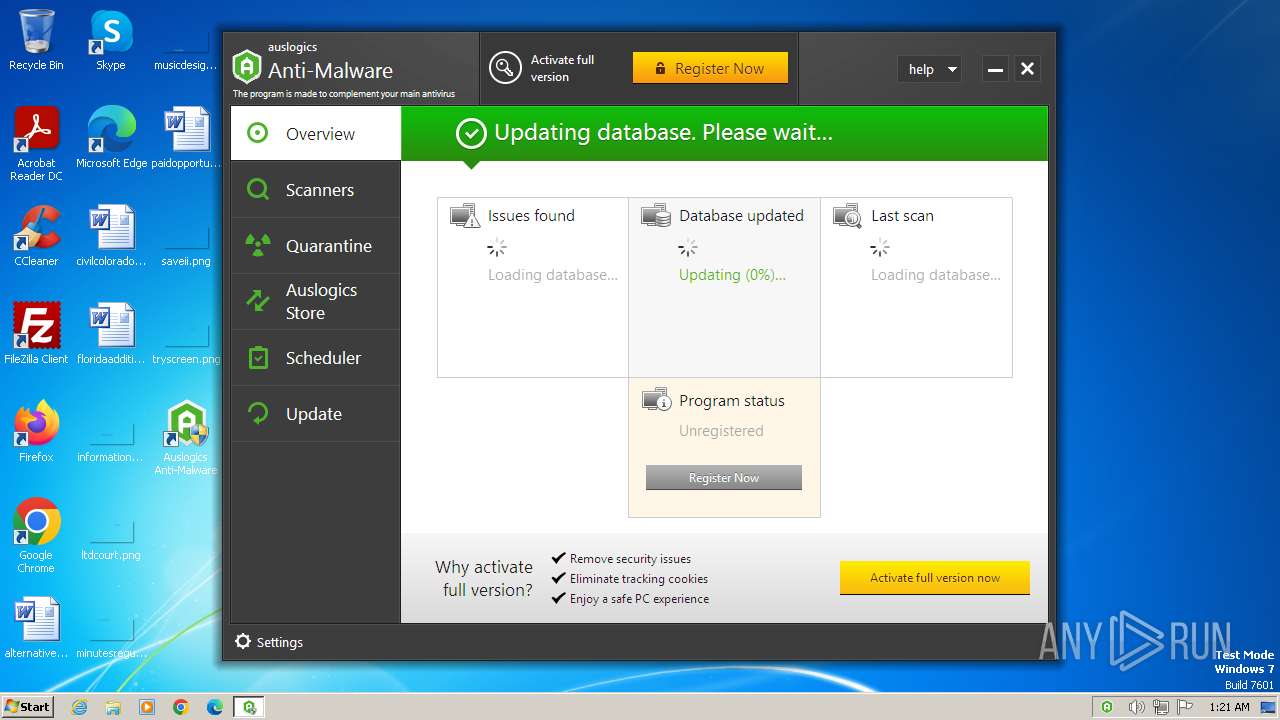Viewport: 1280px width, 720px height.
Task: Click the Scanners magnifier icon
Action: tap(258, 189)
